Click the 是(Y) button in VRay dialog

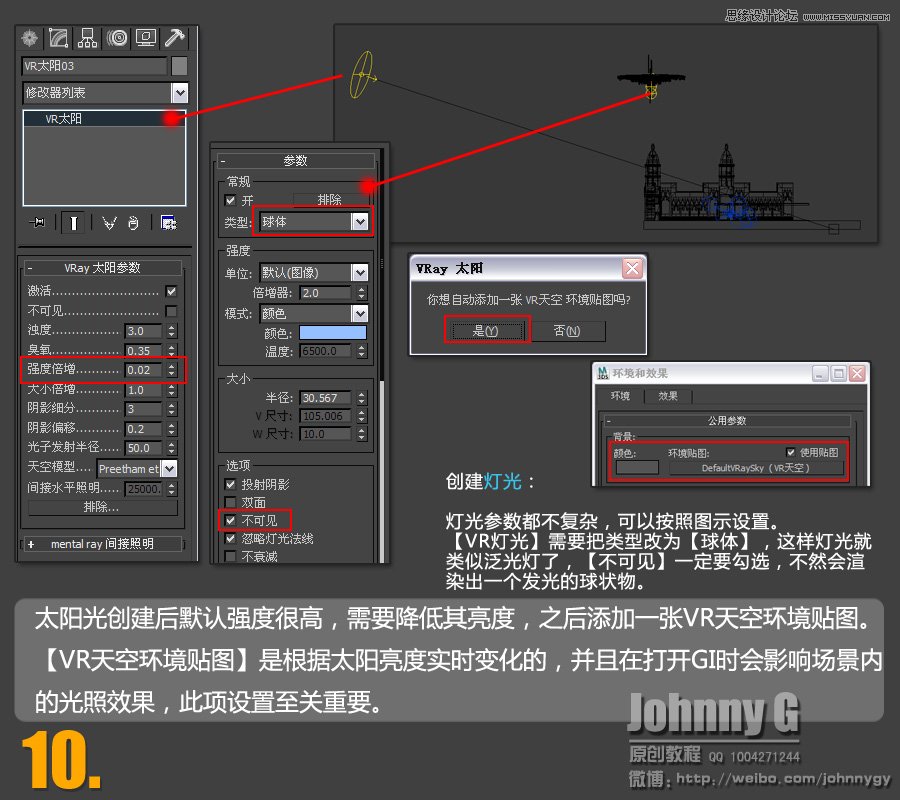point(487,329)
